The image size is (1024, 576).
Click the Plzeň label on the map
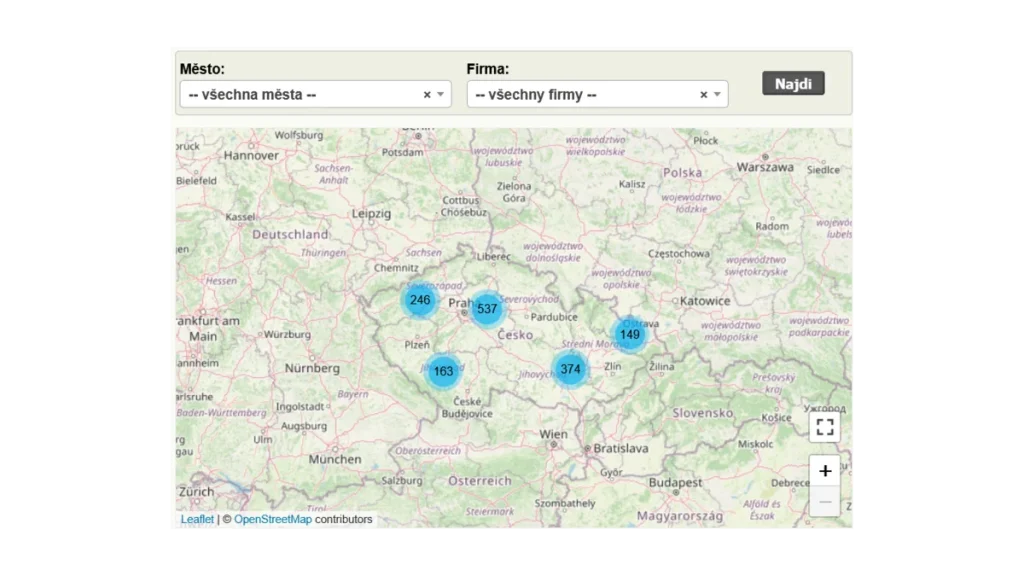tap(417, 345)
